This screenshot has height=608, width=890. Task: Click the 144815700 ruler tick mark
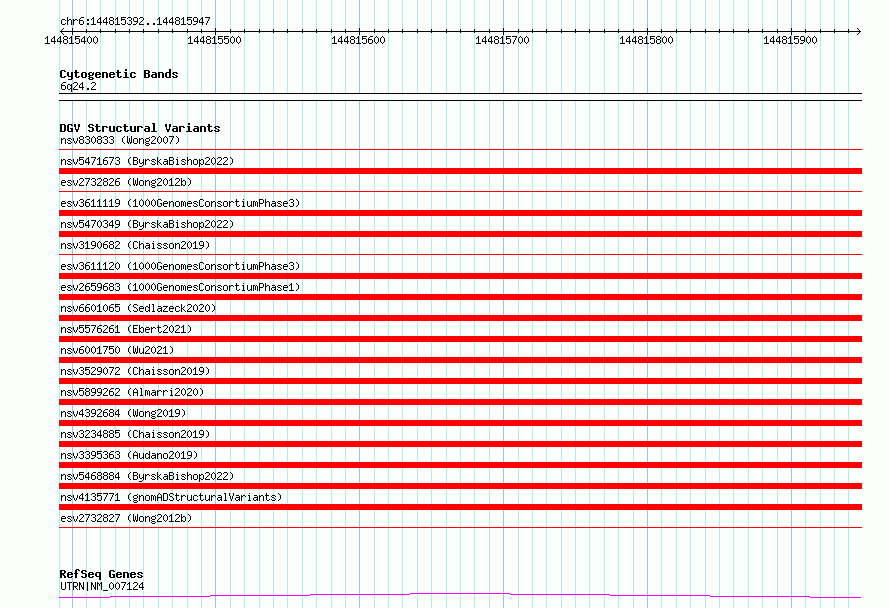pos(503,31)
